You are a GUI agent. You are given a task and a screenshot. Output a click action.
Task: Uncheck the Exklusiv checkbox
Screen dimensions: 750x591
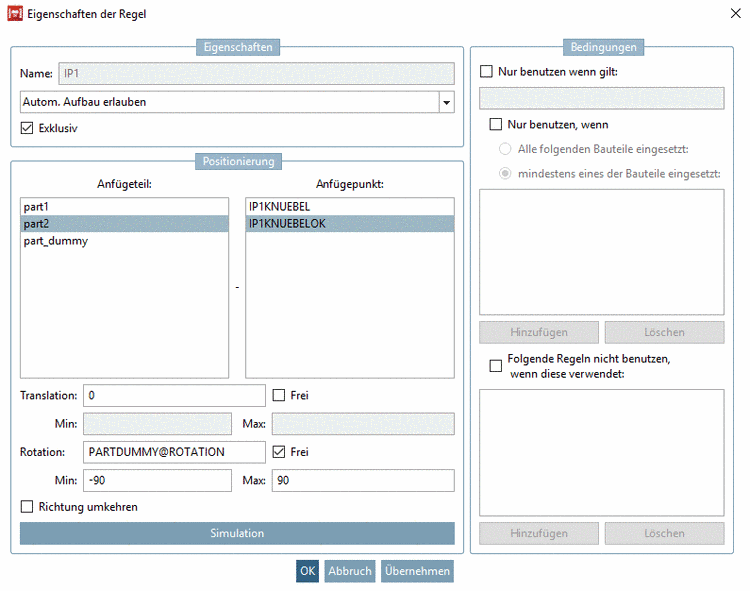[27, 128]
